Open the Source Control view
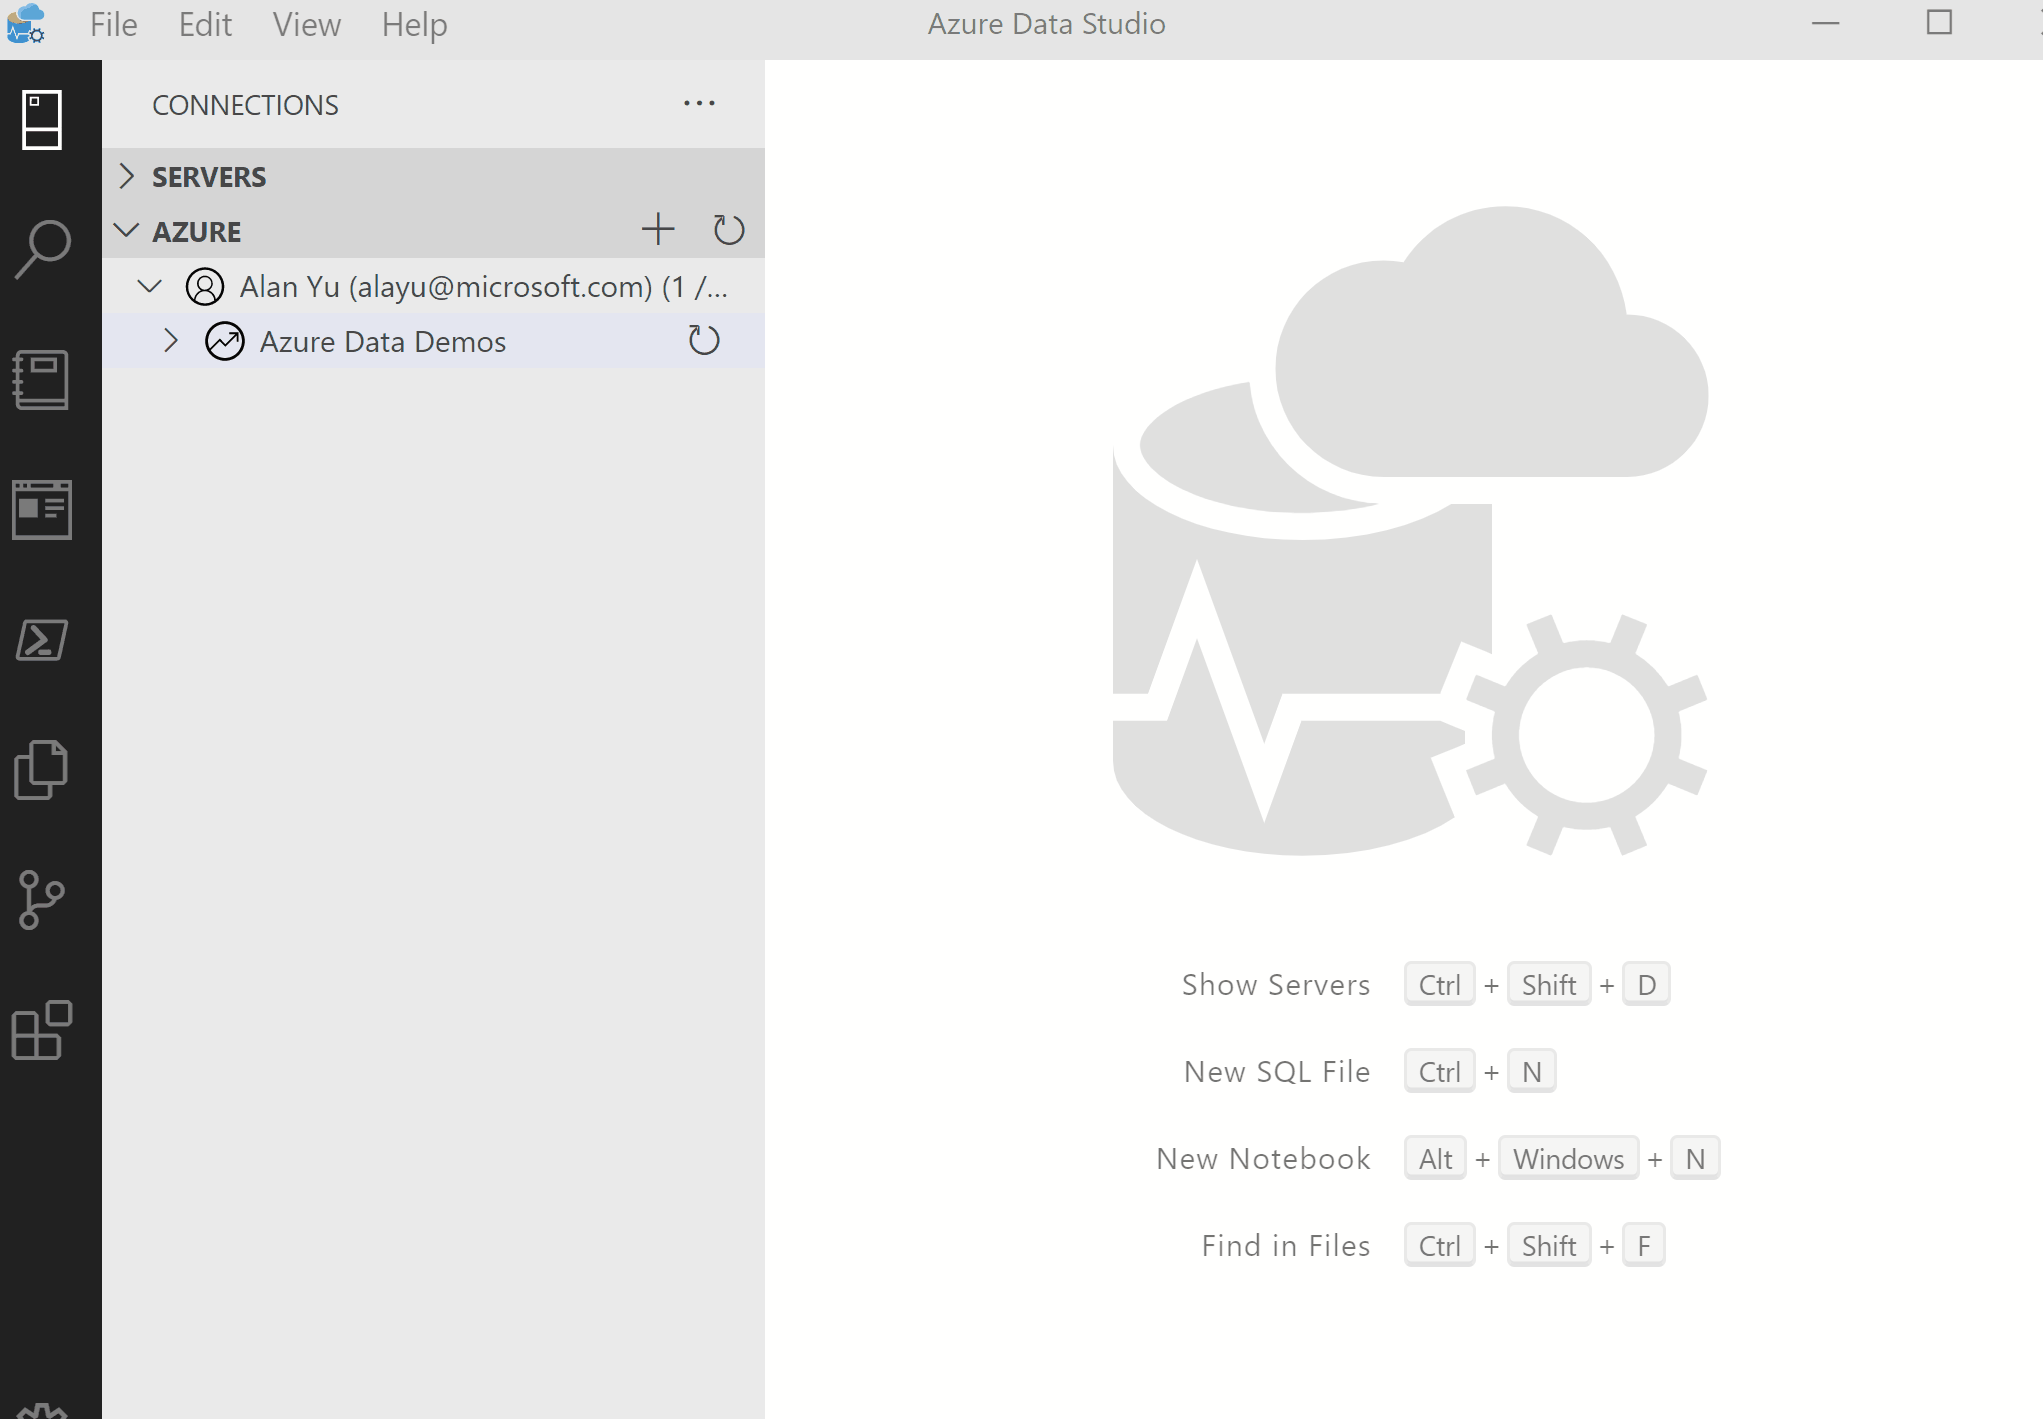2043x1419 pixels. pyautogui.click(x=41, y=899)
